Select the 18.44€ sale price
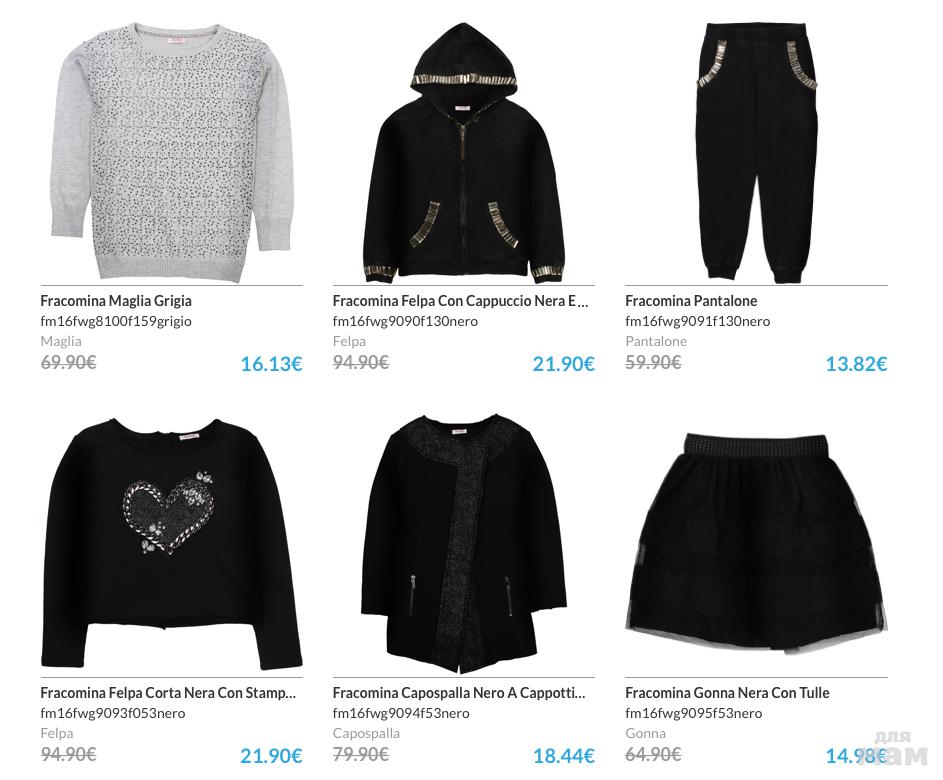The height and width of the screenshot is (780, 943). (x=564, y=756)
